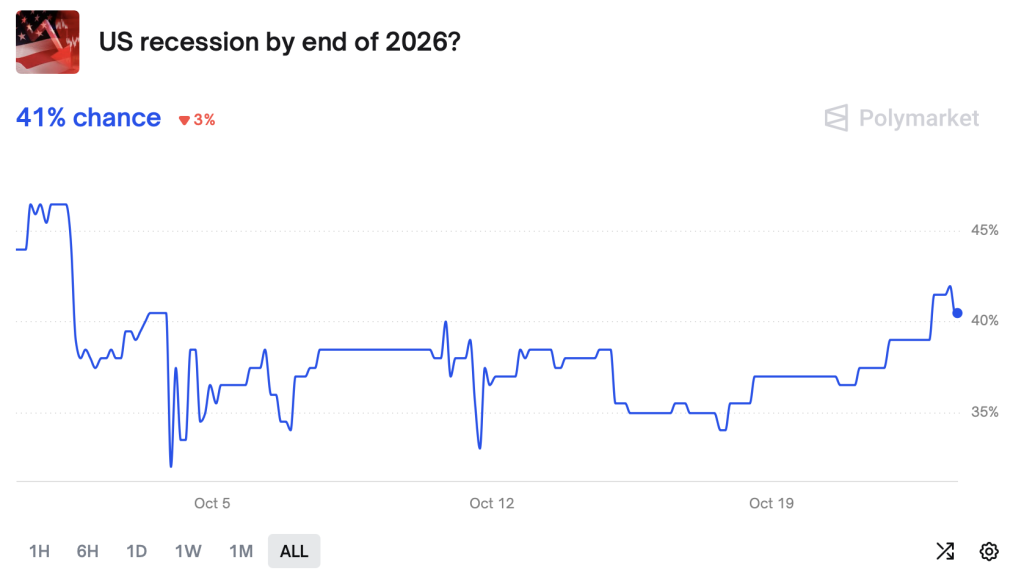The height and width of the screenshot is (584, 1024).
Task: Click the Oct 5 date axis label
Action: pyautogui.click(x=212, y=503)
